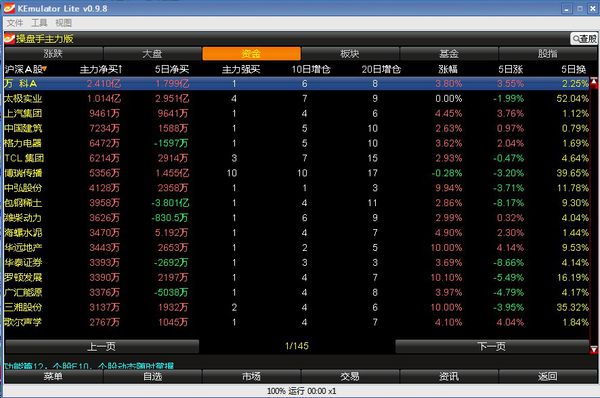Screen dimensions: 600x398
Task: Open the 交易 bottom button
Action: click(x=350, y=377)
